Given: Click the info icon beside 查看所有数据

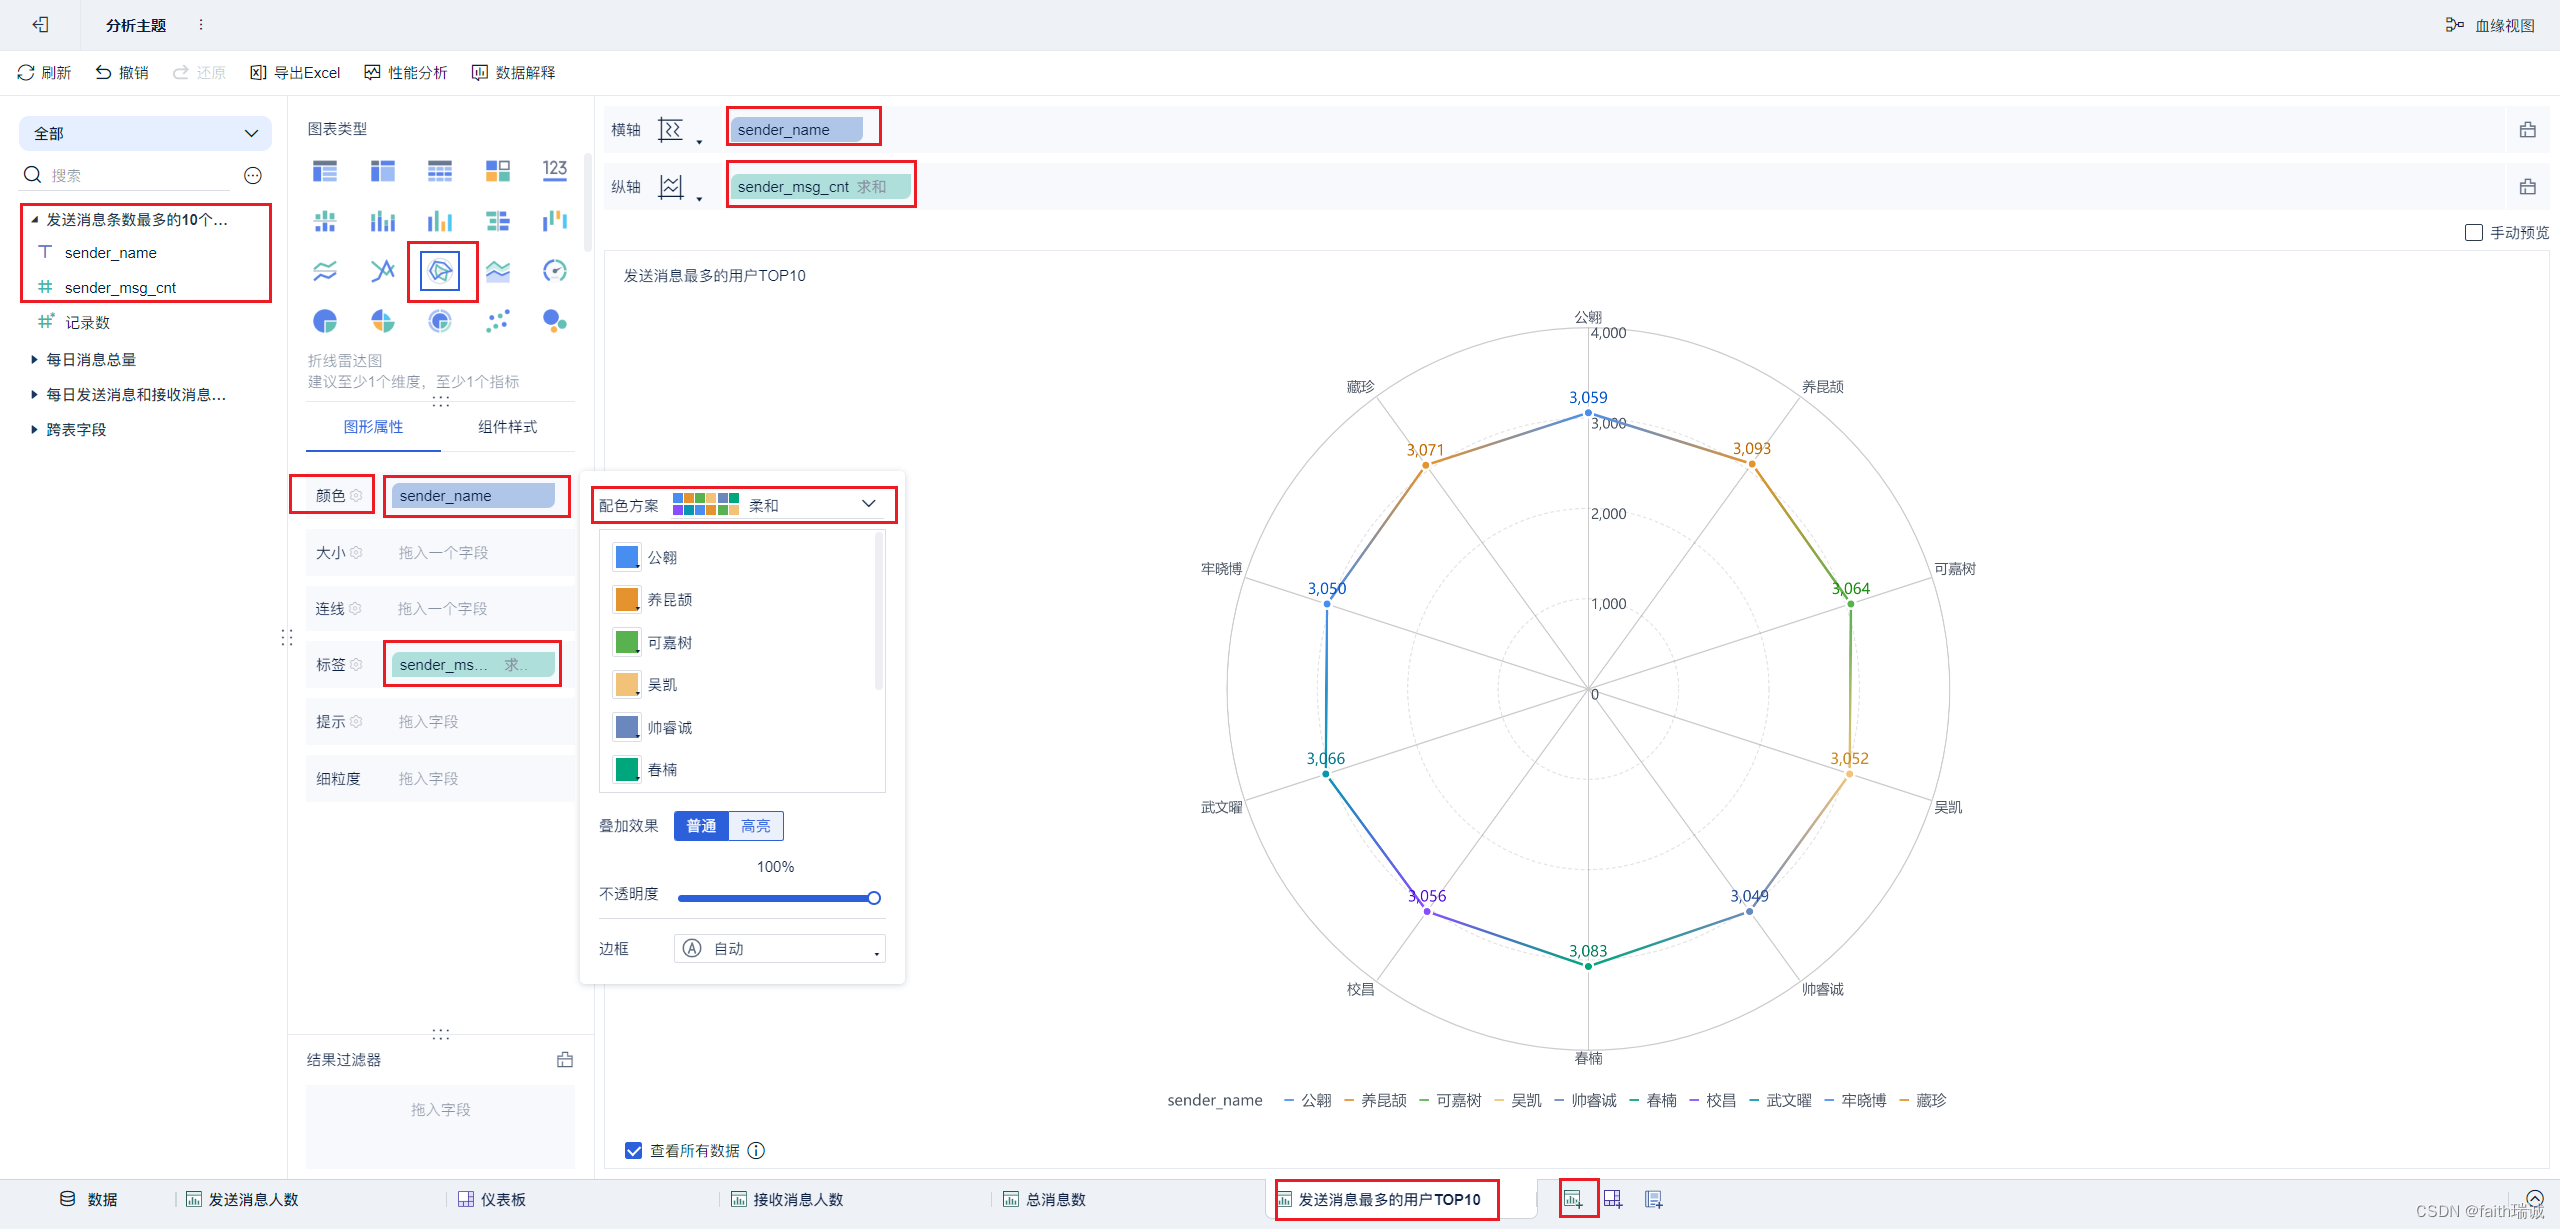Looking at the screenshot, I should [x=756, y=1151].
